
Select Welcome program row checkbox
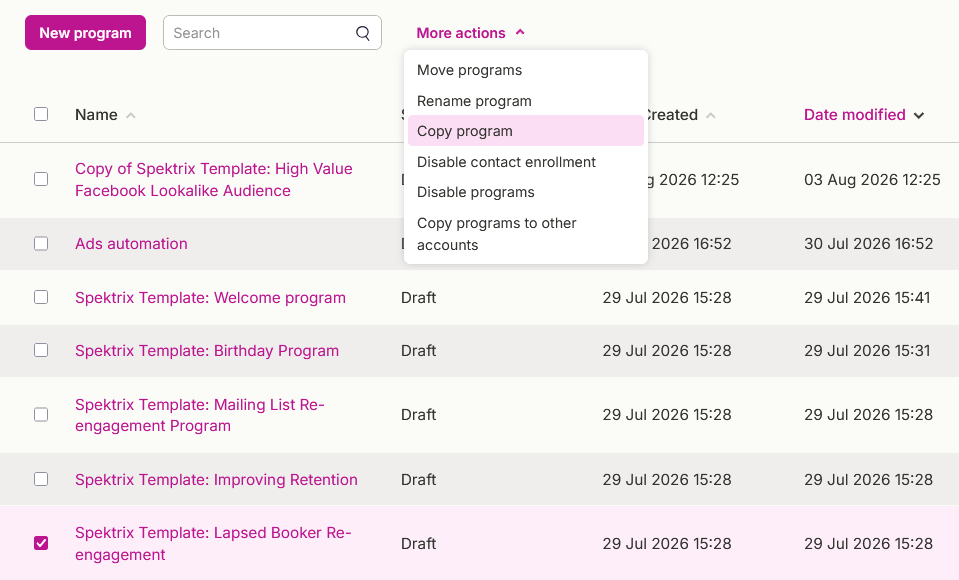pos(41,297)
